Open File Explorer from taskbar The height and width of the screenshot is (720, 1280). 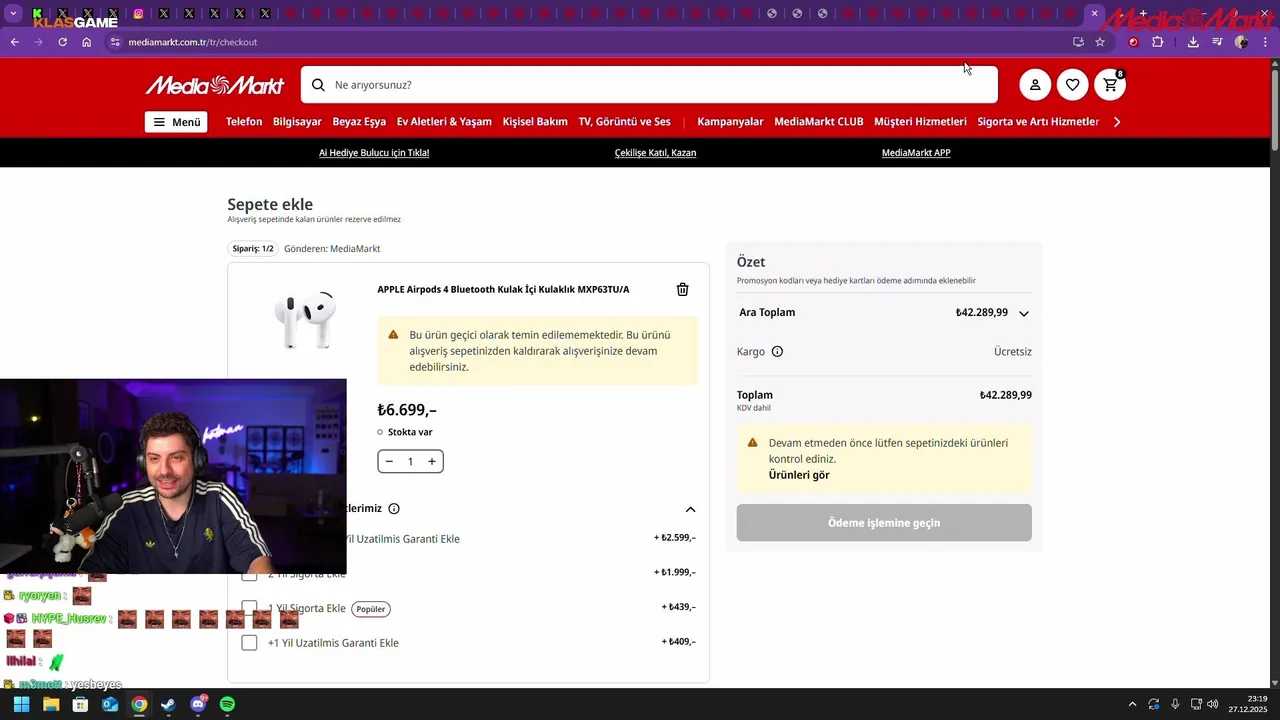(x=51, y=704)
